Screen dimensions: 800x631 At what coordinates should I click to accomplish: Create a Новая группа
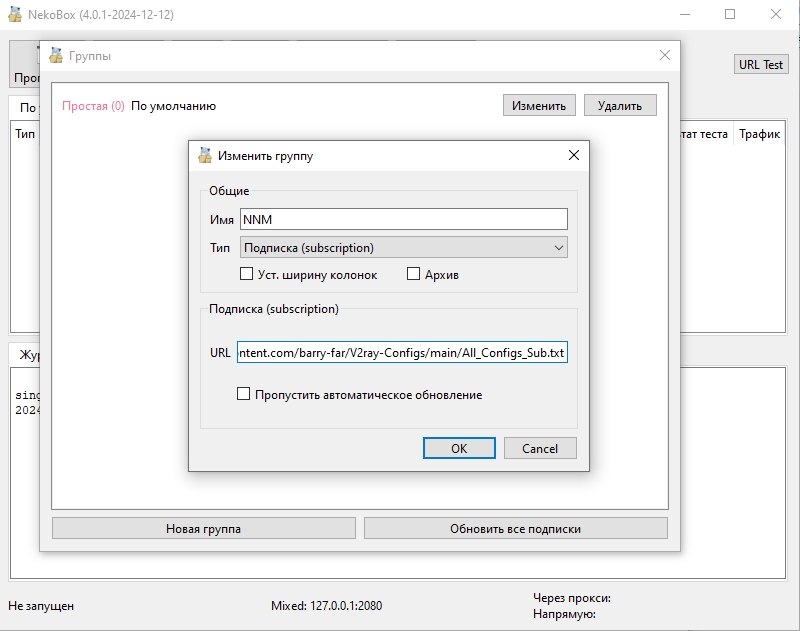pos(202,528)
